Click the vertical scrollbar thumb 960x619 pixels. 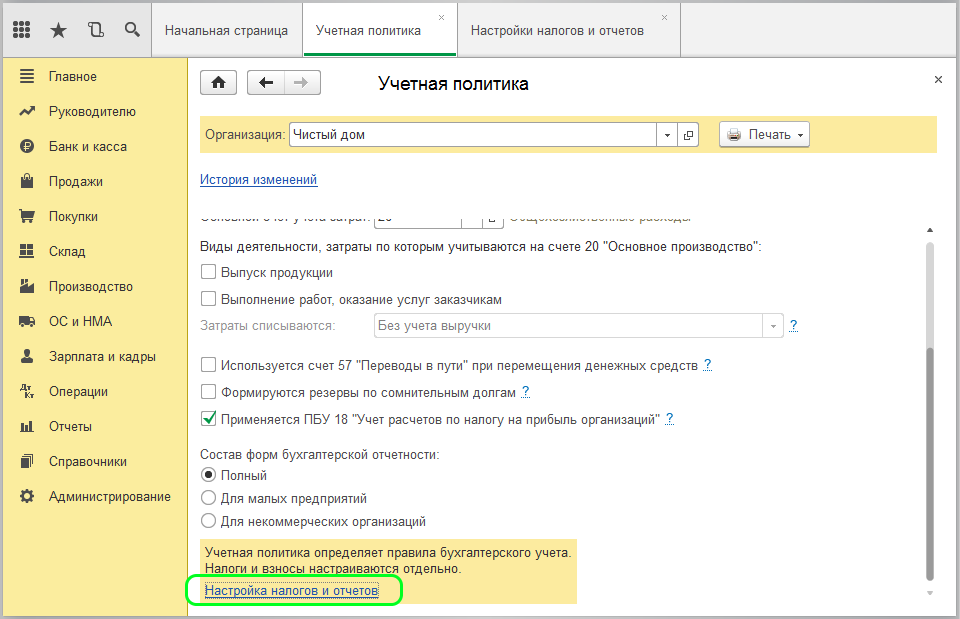(x=930, y=463)
